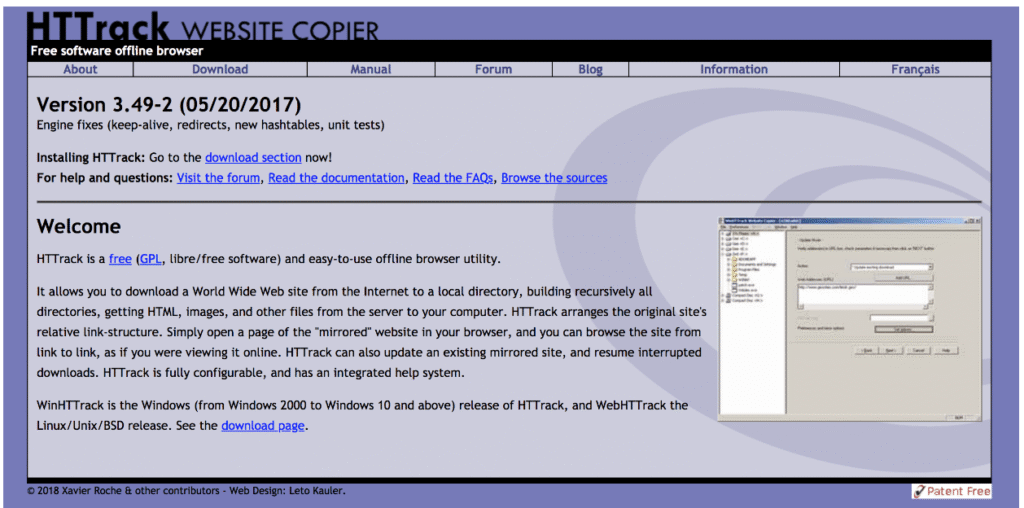Switch to the Français language tab

pos(915,69)
